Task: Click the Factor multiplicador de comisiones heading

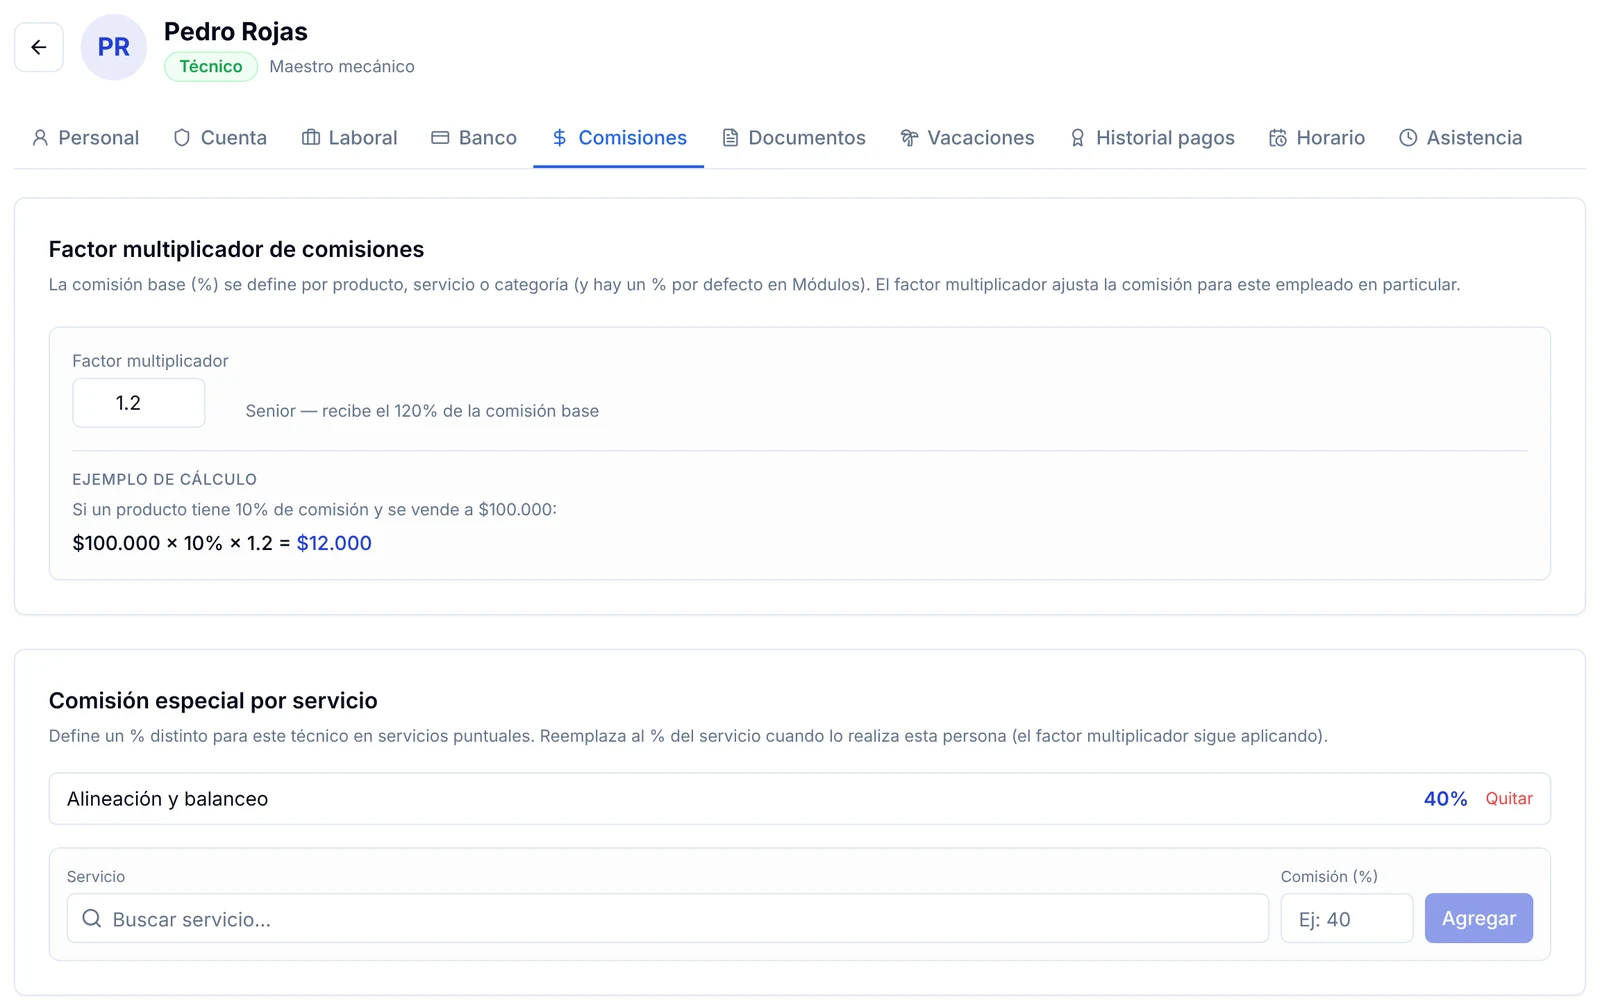Action: coord(236,249)
